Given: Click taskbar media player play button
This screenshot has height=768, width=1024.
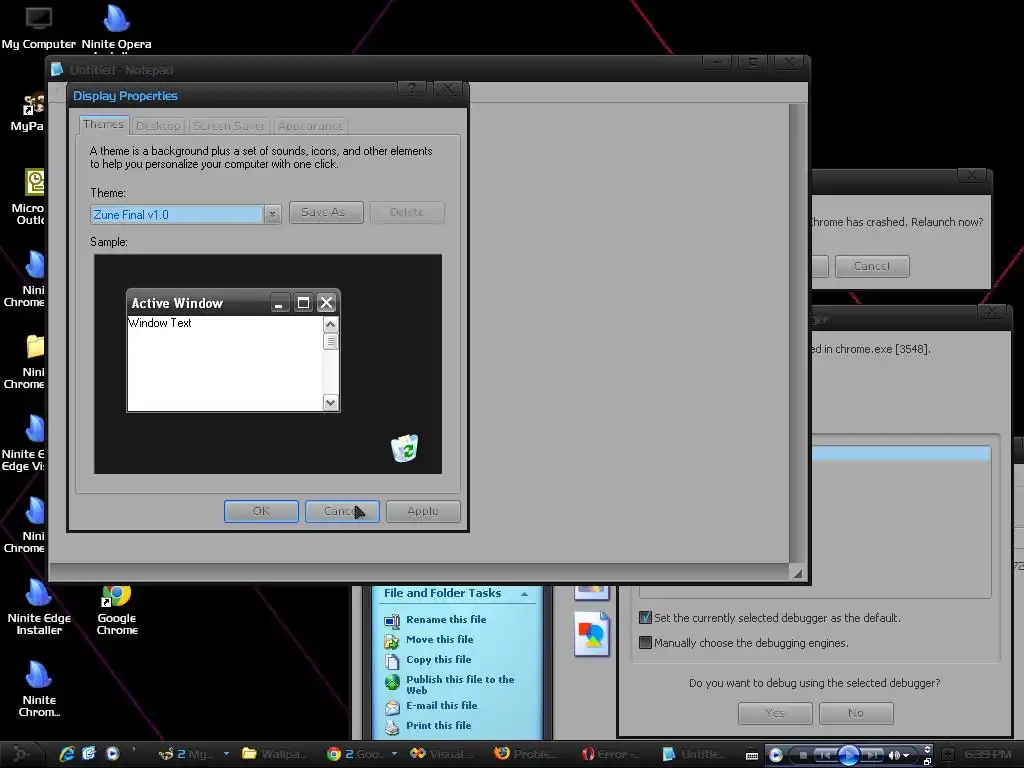Looking at the screenshot, I should click(848, 755).
